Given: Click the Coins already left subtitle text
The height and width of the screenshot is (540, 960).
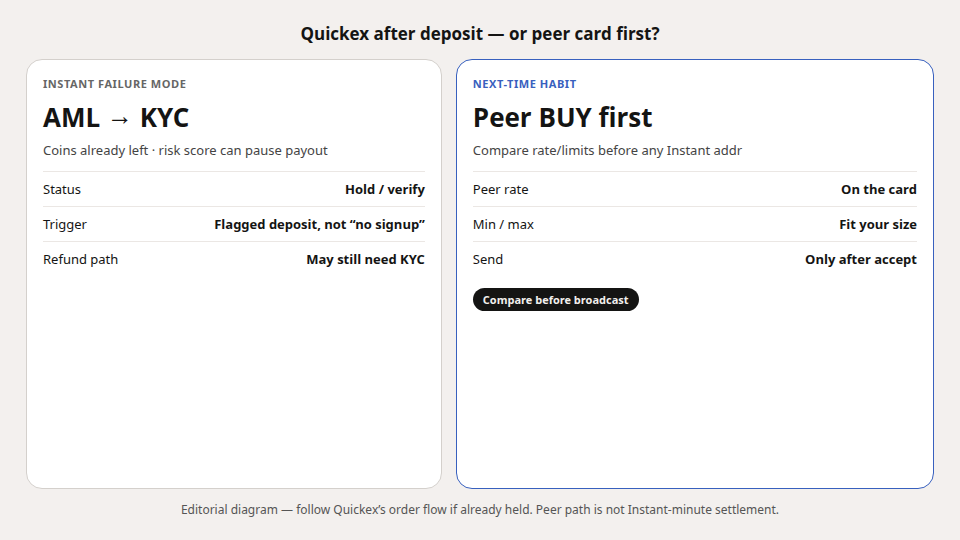Looking at the screenshot, I should click(x=186, y=151).
